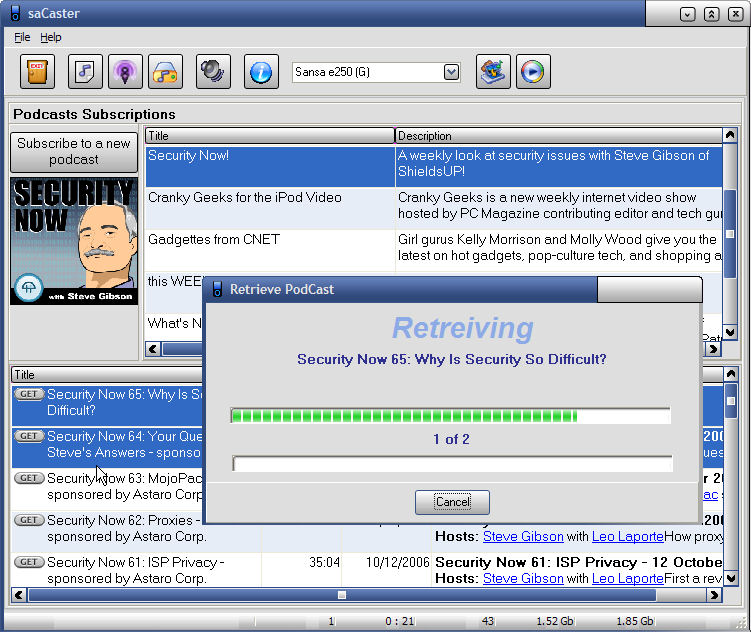Click subscriptions list scroll up arrow
Image resolution: width=751 pixels, height=632 pixels.
click(730, 135)
